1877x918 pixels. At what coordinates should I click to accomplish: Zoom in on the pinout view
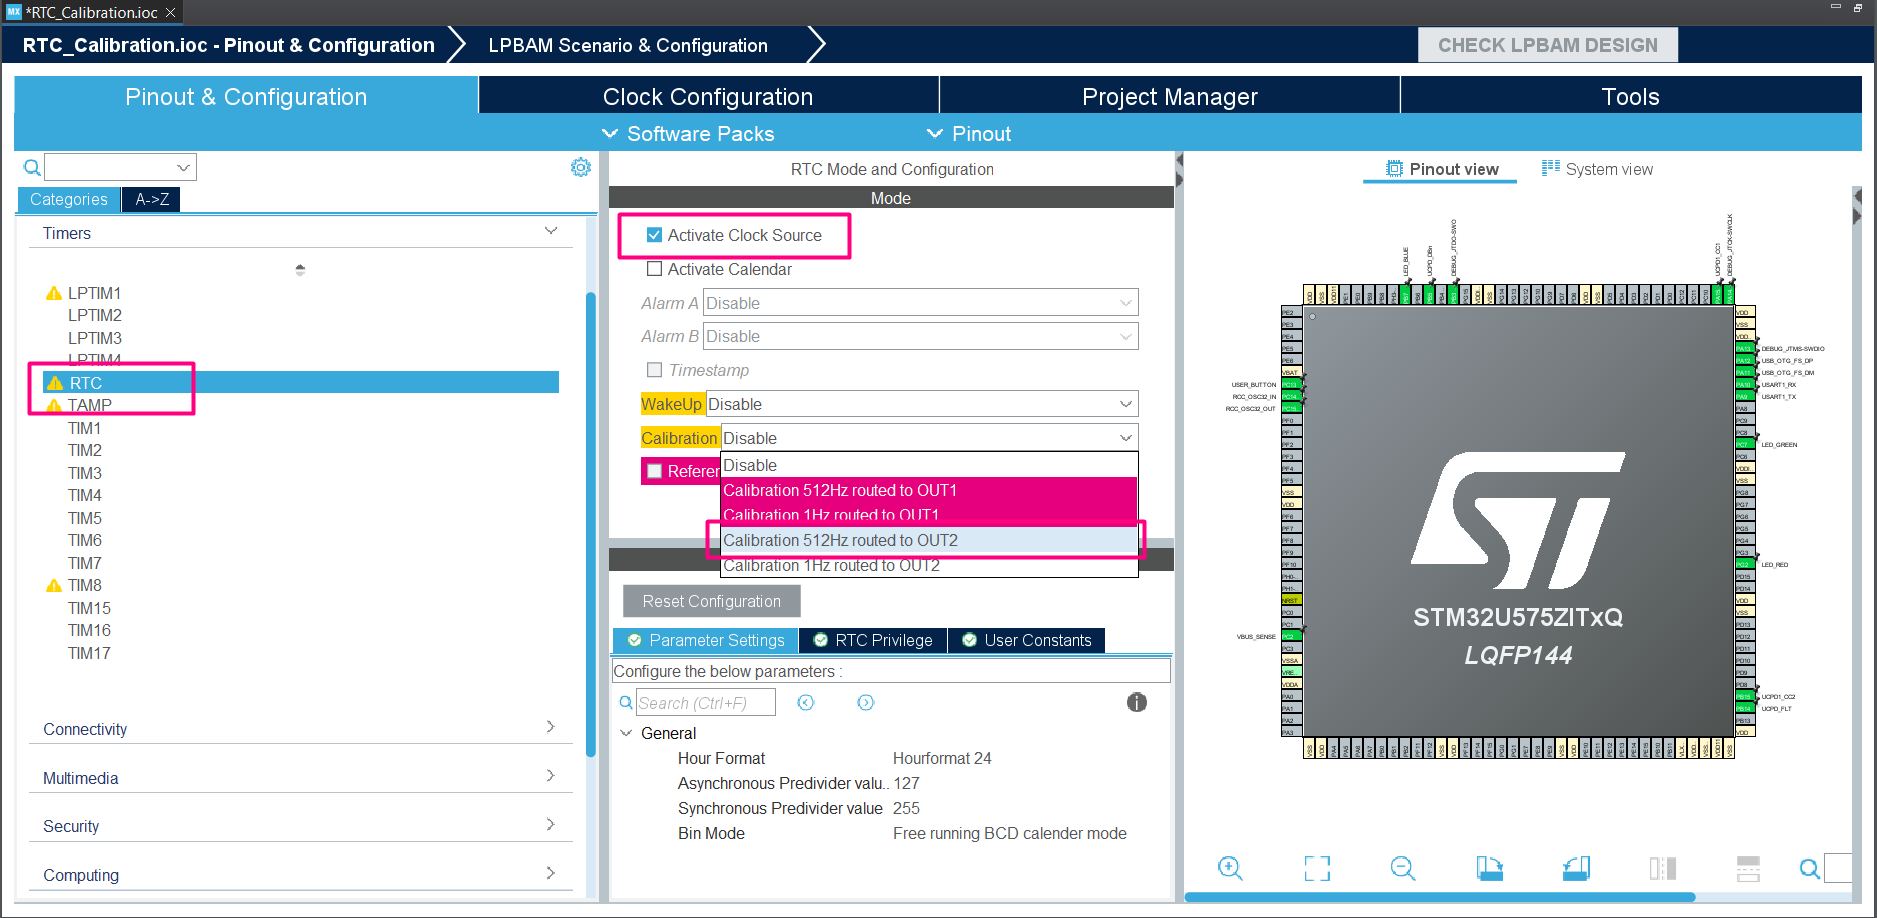[1230, 868]
